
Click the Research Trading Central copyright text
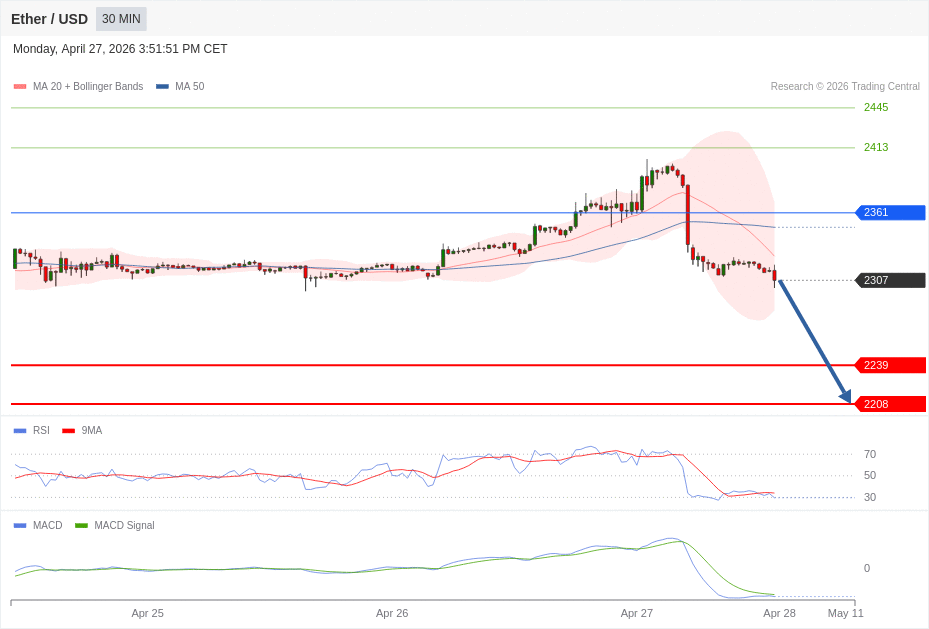pyautogui.click(x=845, y=87)
